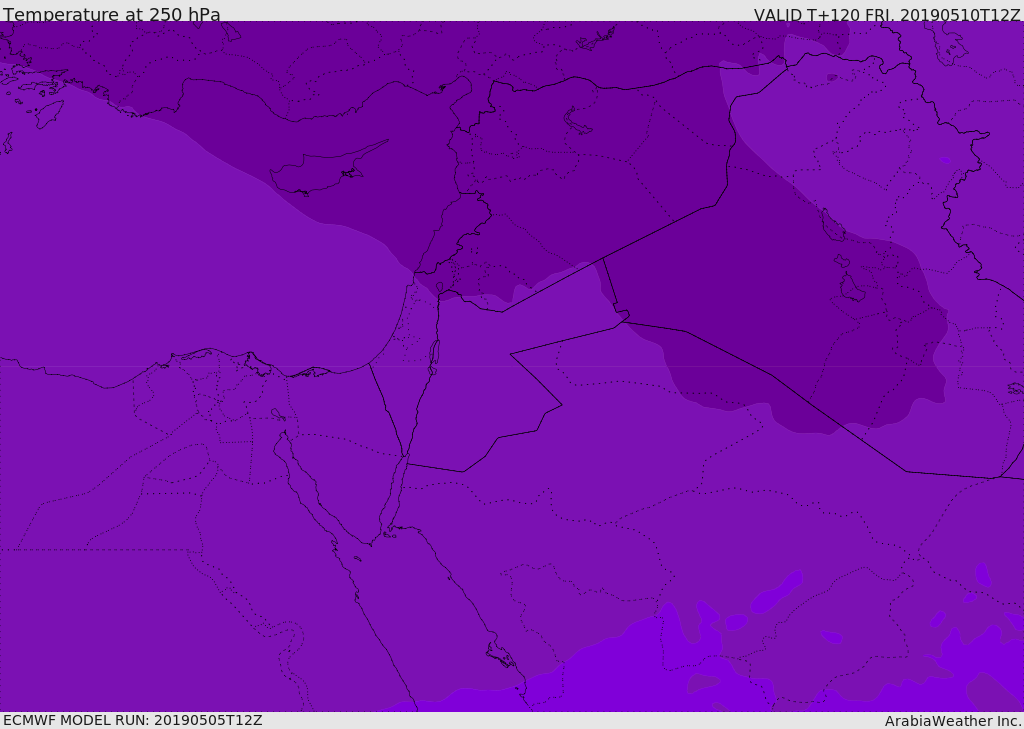The image size is (1024, 729).
Task: Click the 'ArabiaWeather Inc.' credit text
Action: pyautogui.click(x=953, y=721)
